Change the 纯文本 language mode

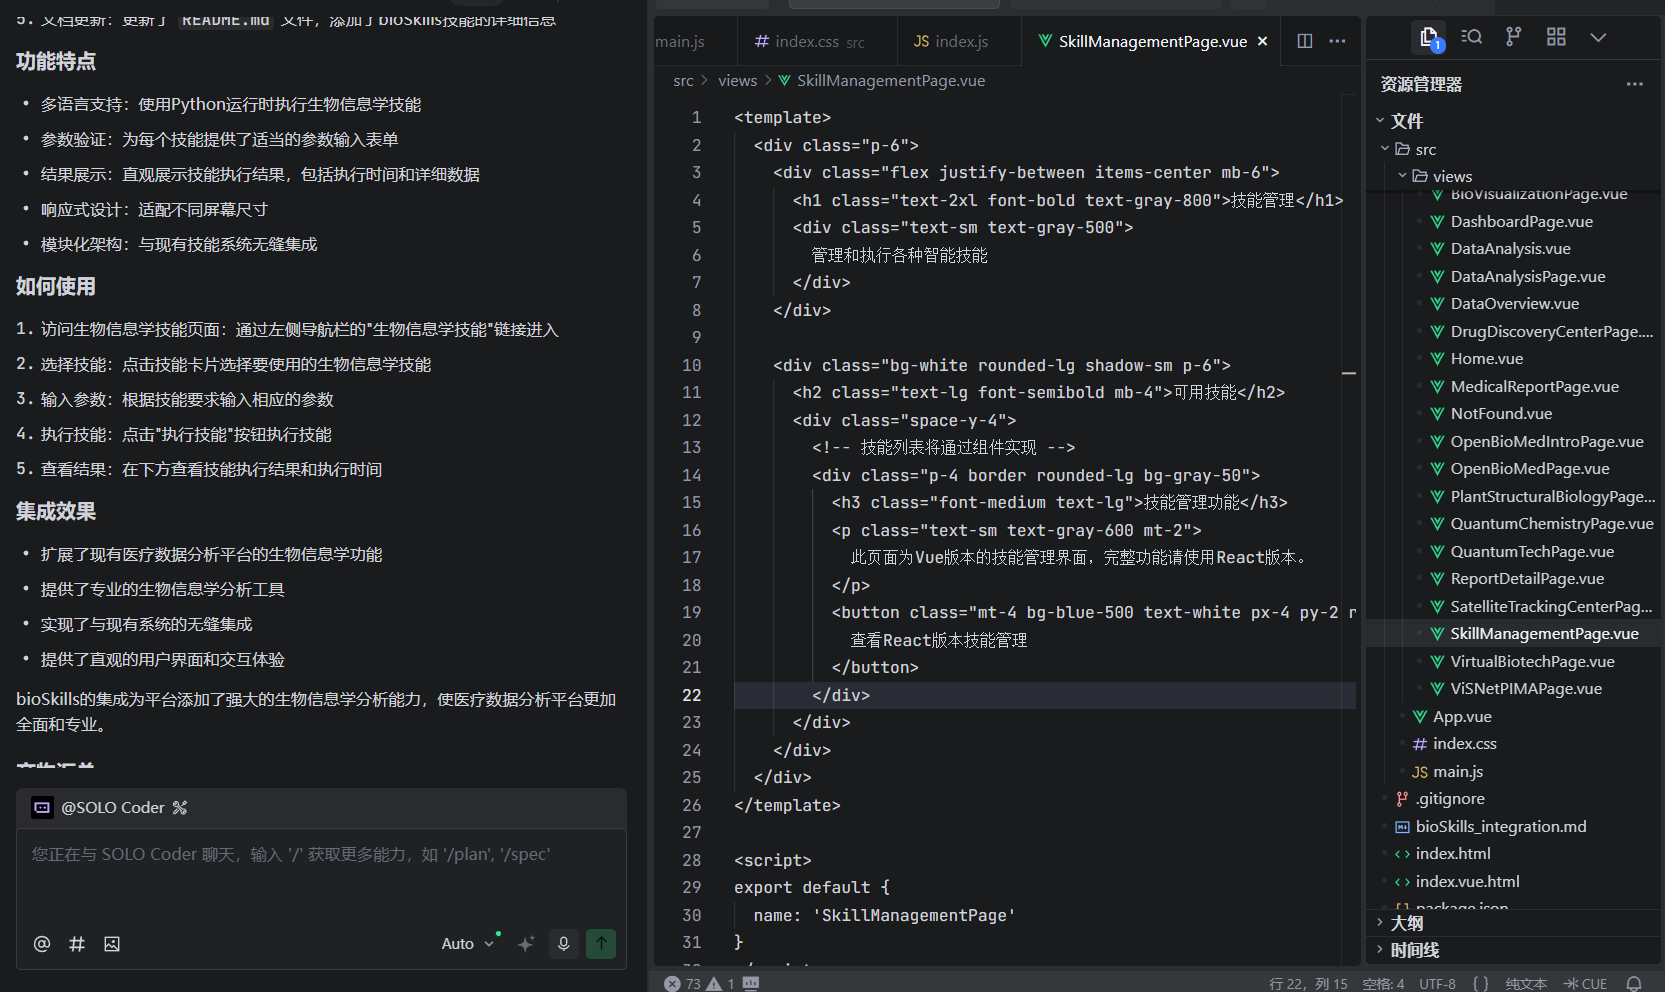pos(1526,984)
